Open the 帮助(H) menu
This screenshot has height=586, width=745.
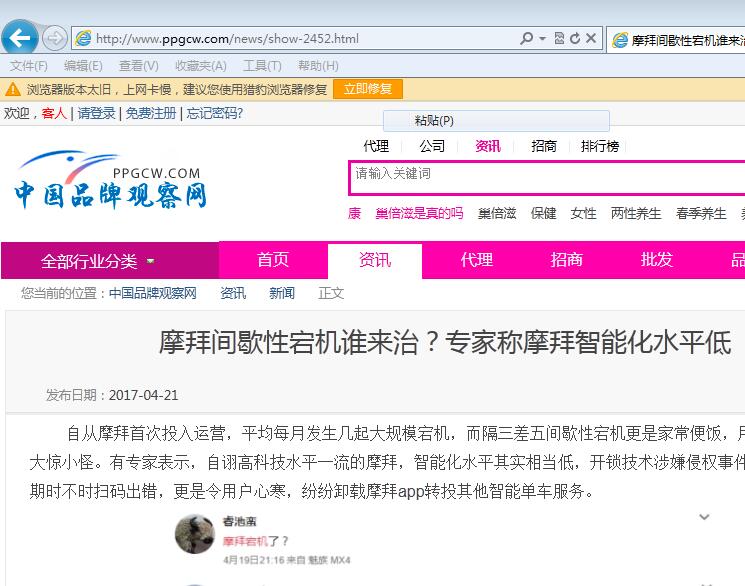pos(318,66)
